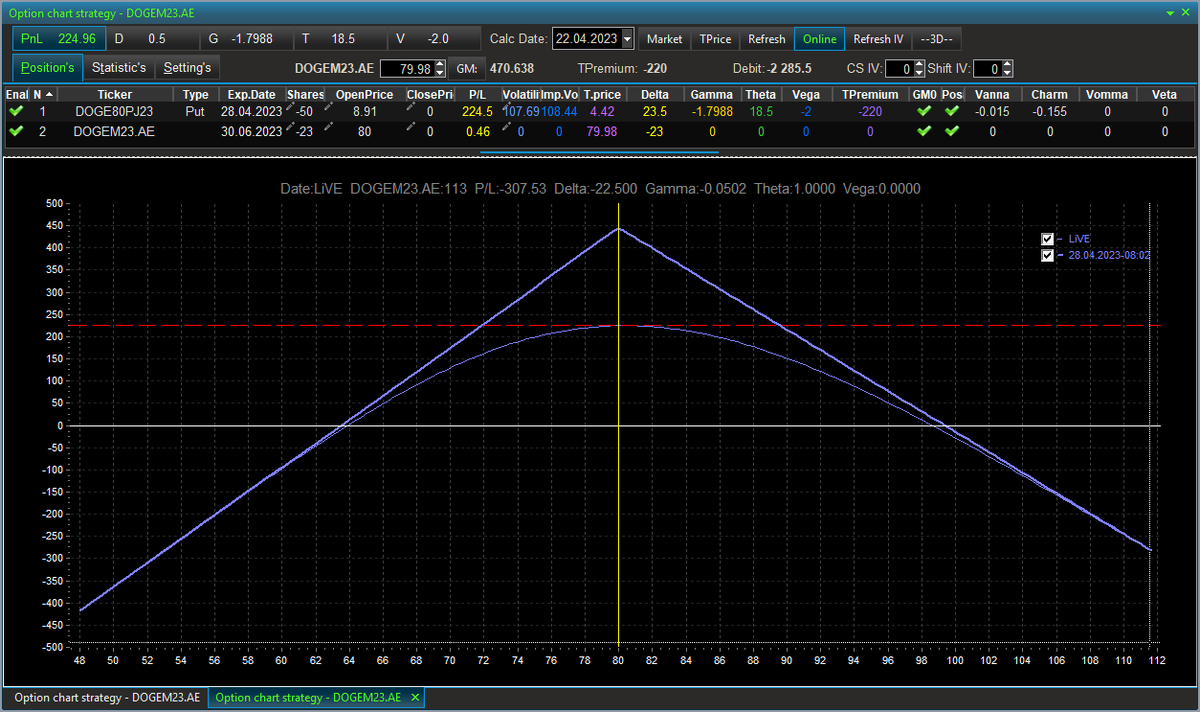Switch to the Statistic's tab
This screenshot has width=1200, height=712.
(118, 68)
